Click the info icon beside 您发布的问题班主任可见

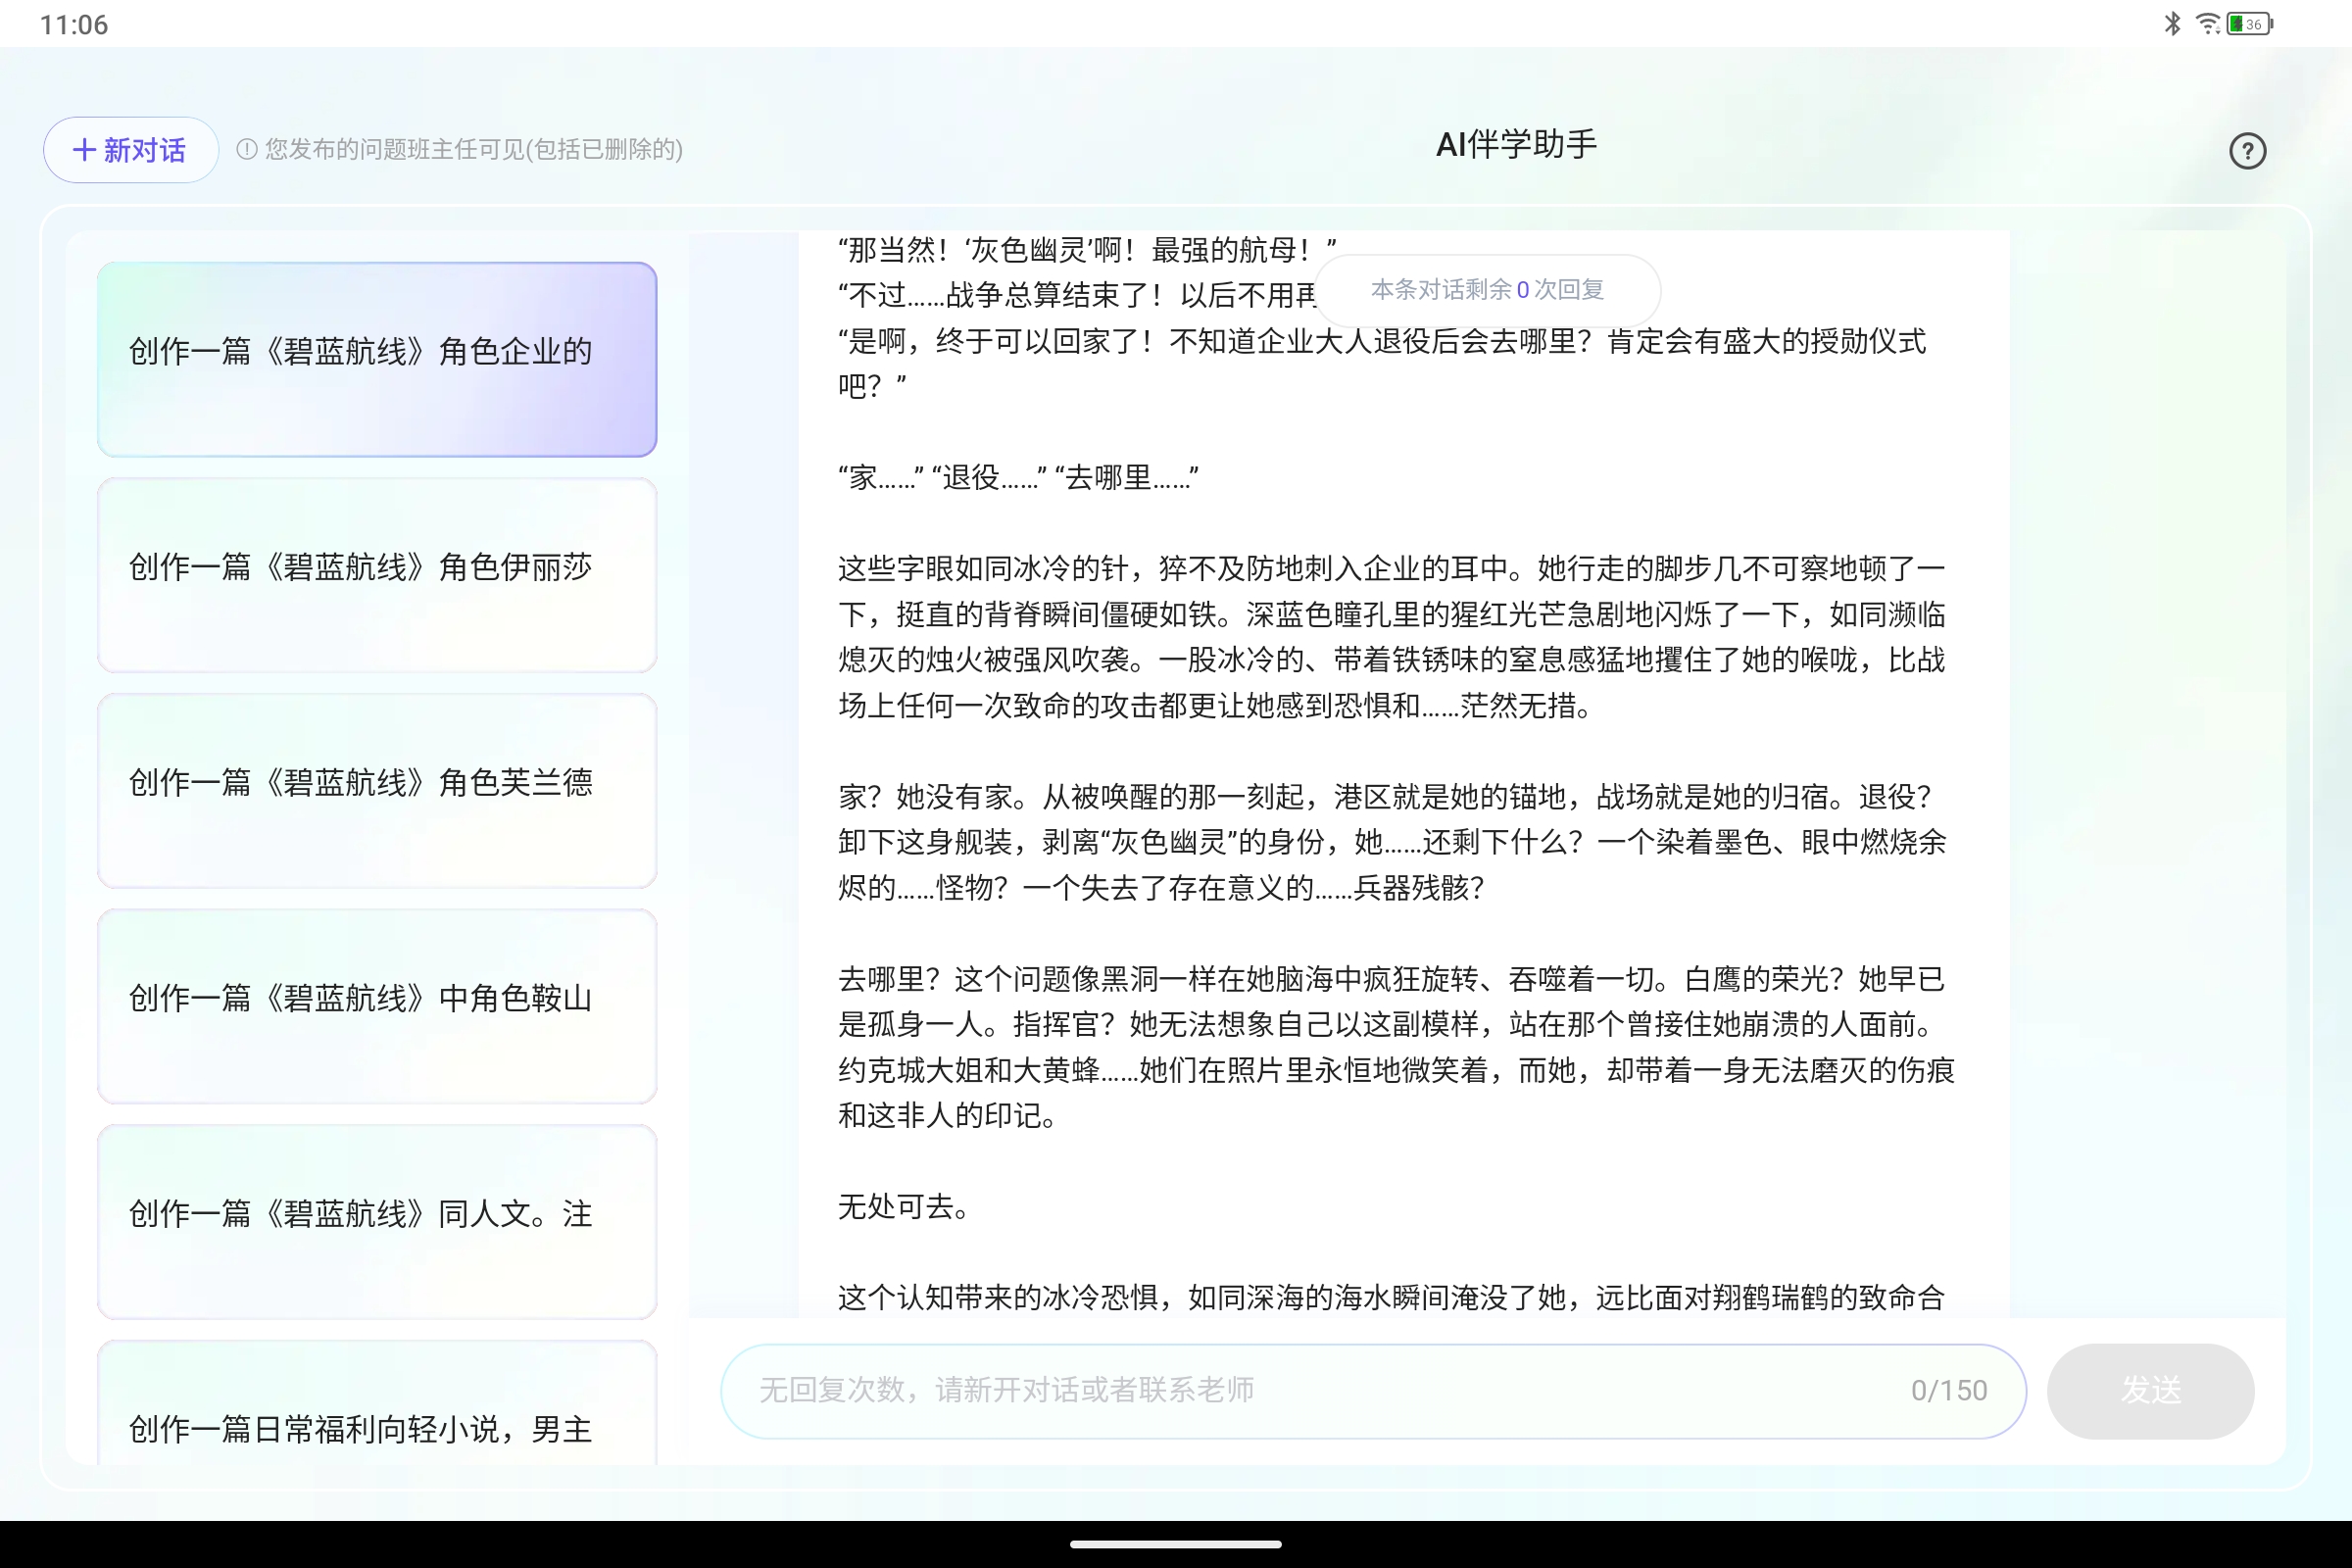pos(246,150)
